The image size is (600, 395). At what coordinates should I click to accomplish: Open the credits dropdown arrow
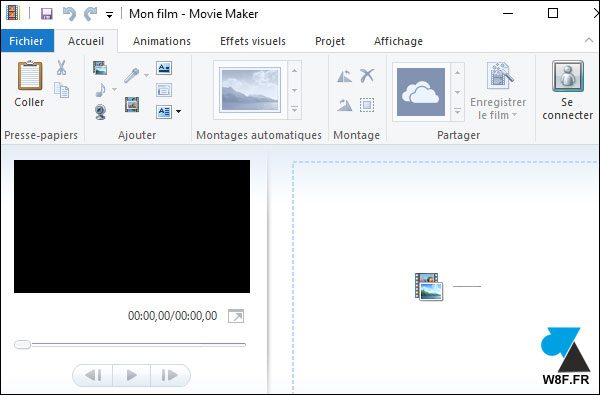pyautogui.click(x=178, y=112)
